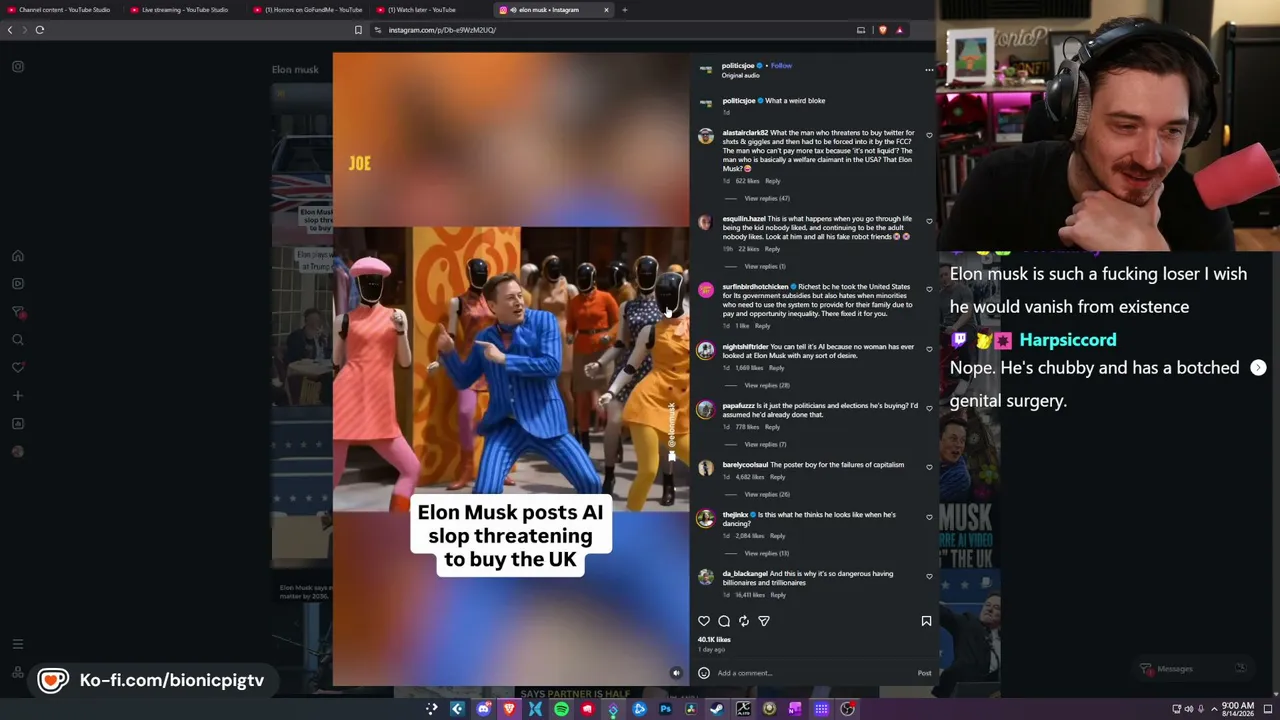Open a new browser tab

click(x=624, y=10)
